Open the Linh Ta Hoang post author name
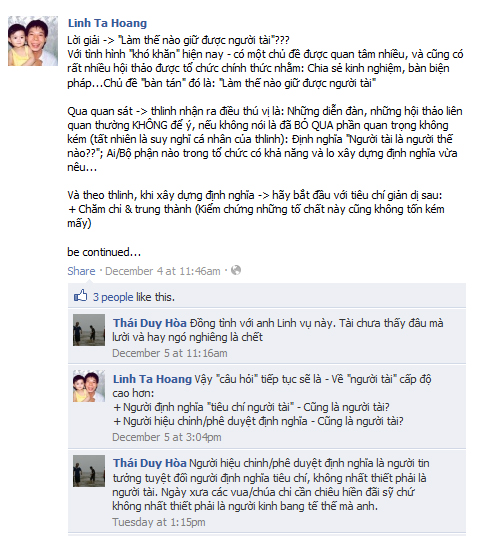The height and width of the screenshot is (536, 486). (107, 23)
